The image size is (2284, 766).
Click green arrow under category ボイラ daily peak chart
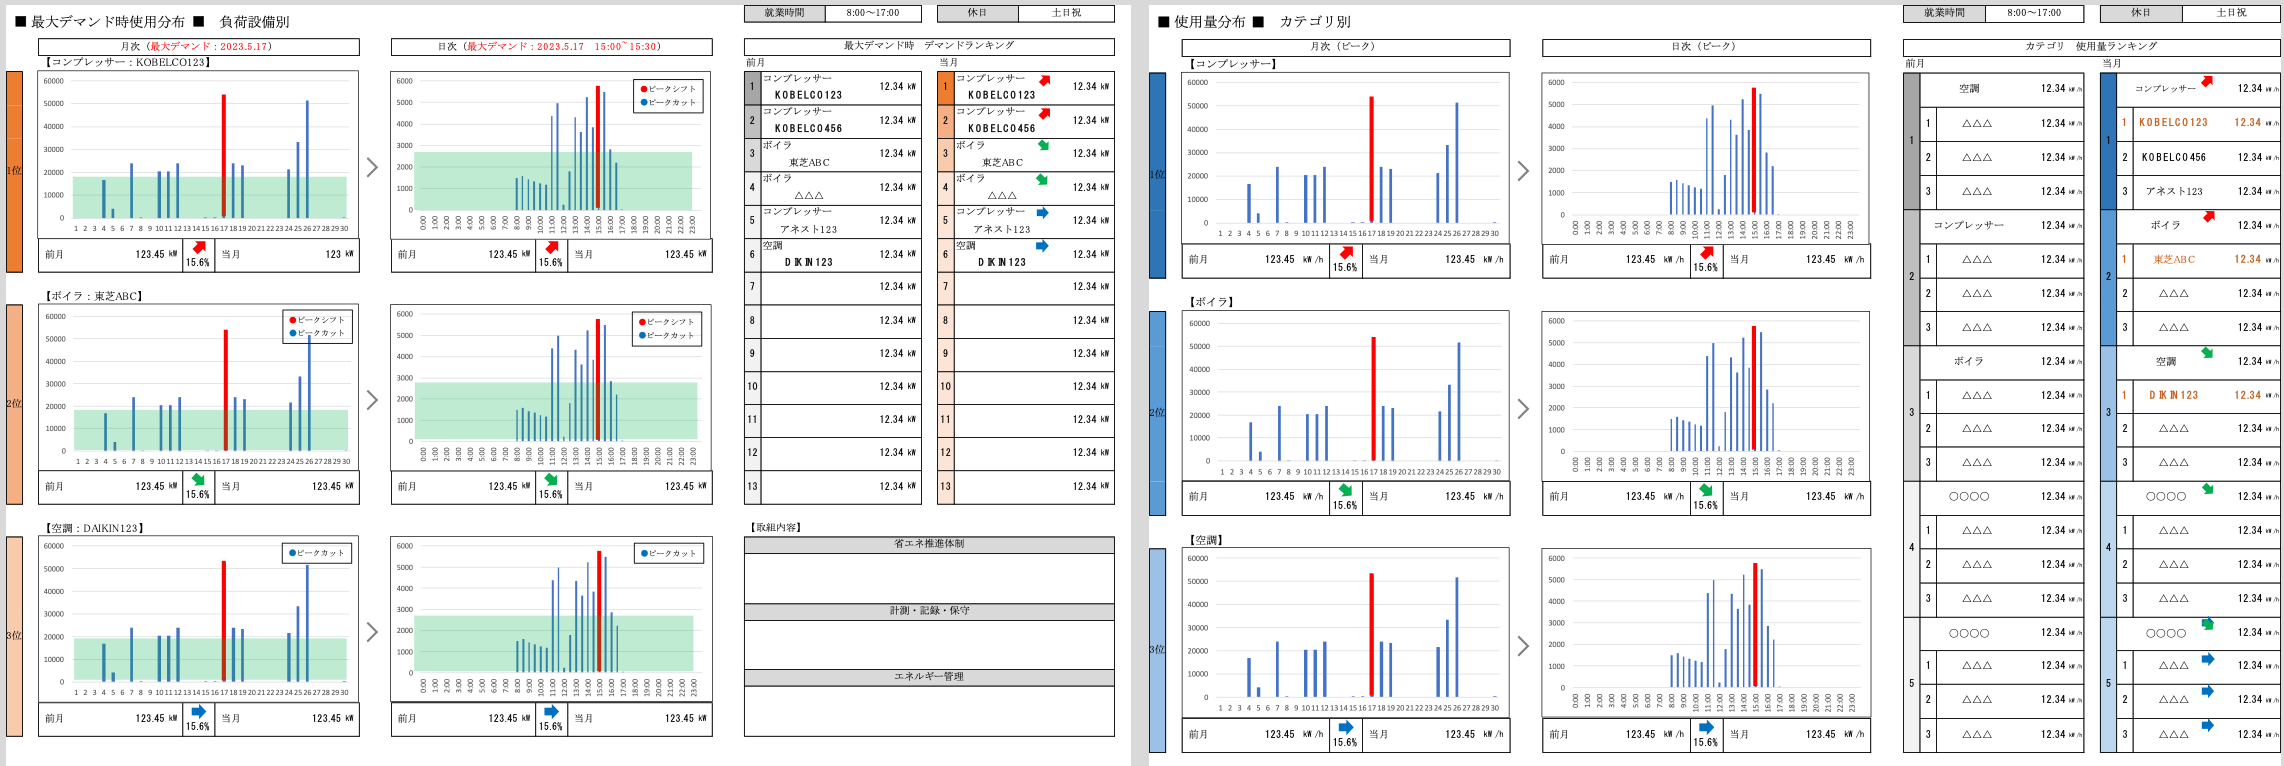pyautogui.click(x=1706, y=490)
